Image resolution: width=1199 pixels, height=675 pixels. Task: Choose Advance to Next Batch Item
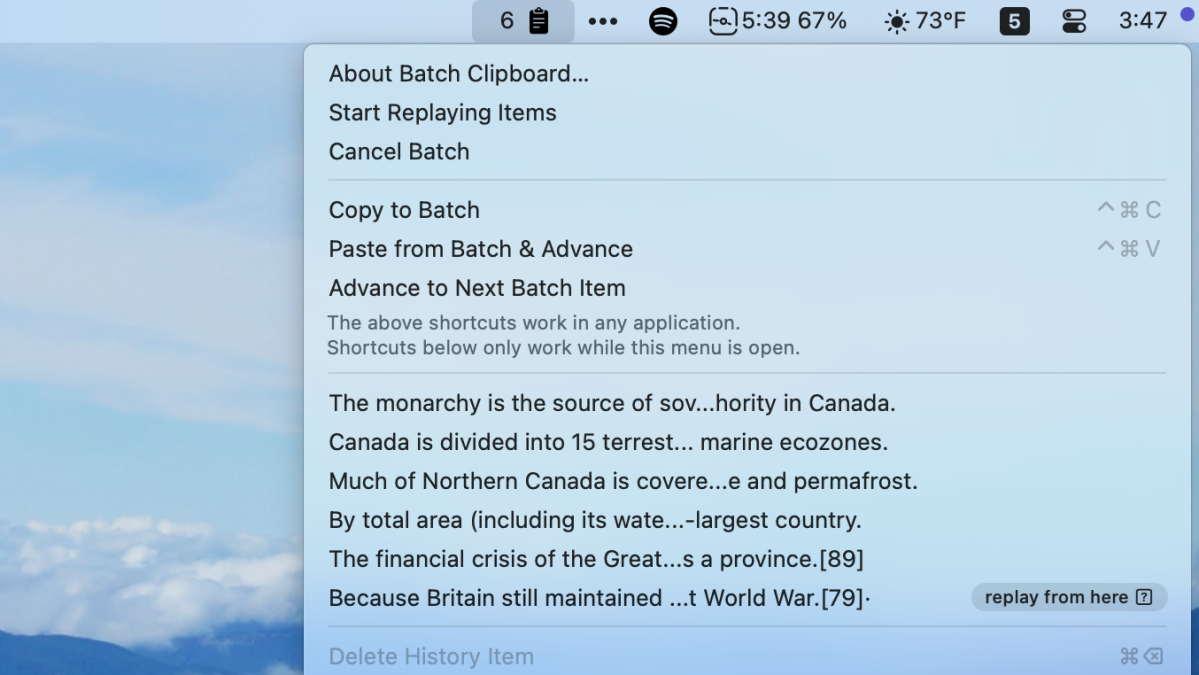(747, 287)
